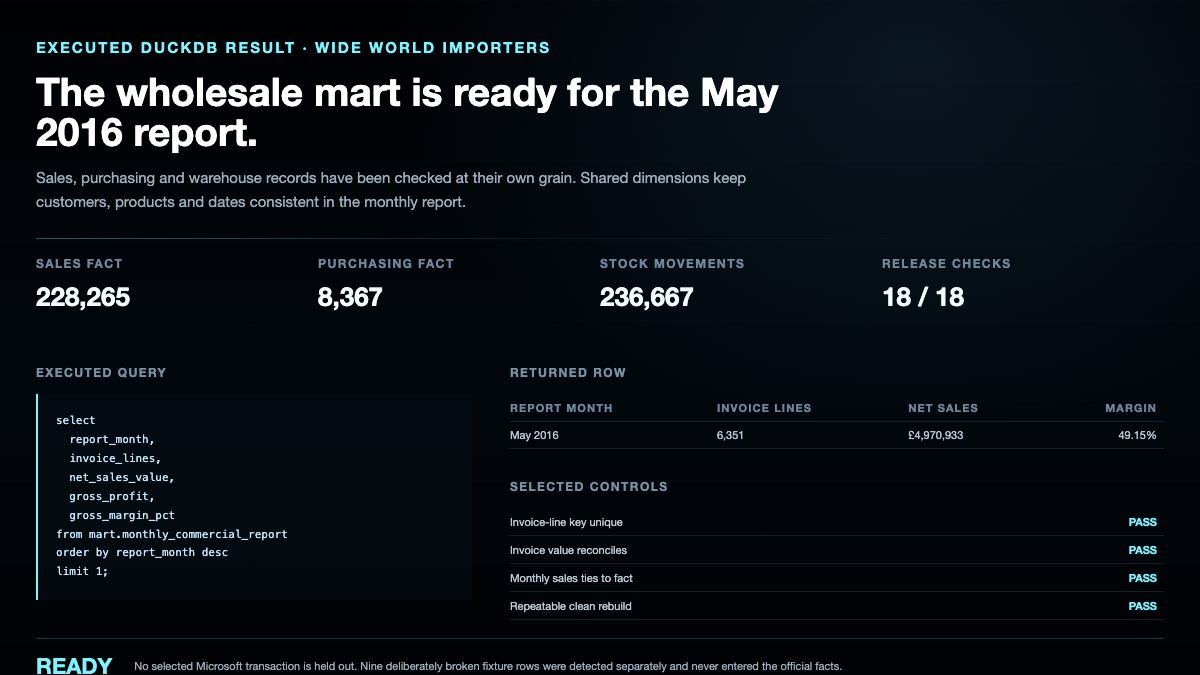Screen dimensions: 1200x675
Task: Select the 'May 2016' table cell
Action: point(535,436)
